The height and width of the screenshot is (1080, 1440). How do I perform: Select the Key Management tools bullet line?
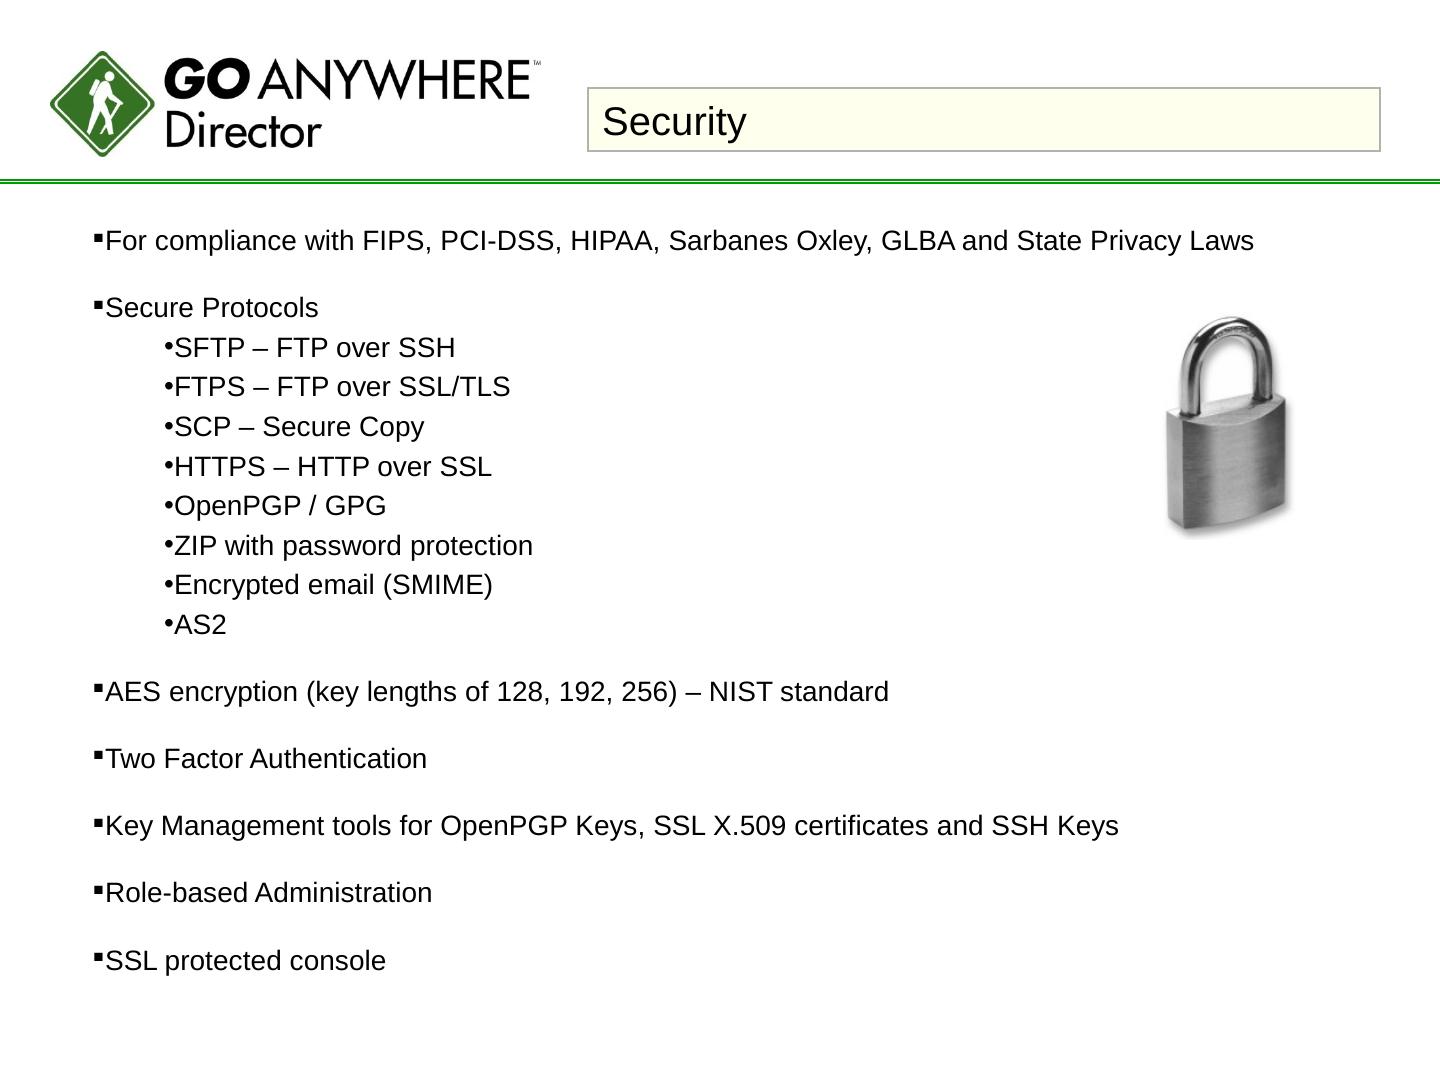click(611, 826)
